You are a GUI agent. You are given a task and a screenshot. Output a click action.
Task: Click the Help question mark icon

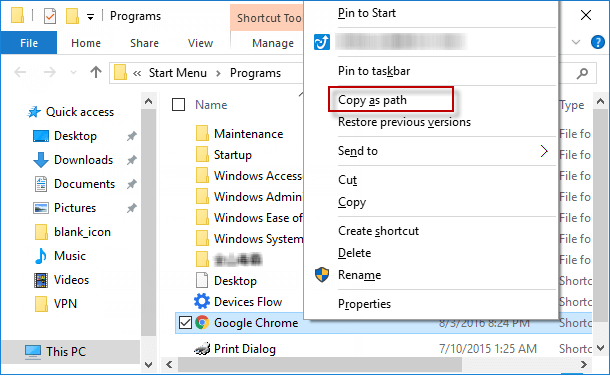pos(597,42)
